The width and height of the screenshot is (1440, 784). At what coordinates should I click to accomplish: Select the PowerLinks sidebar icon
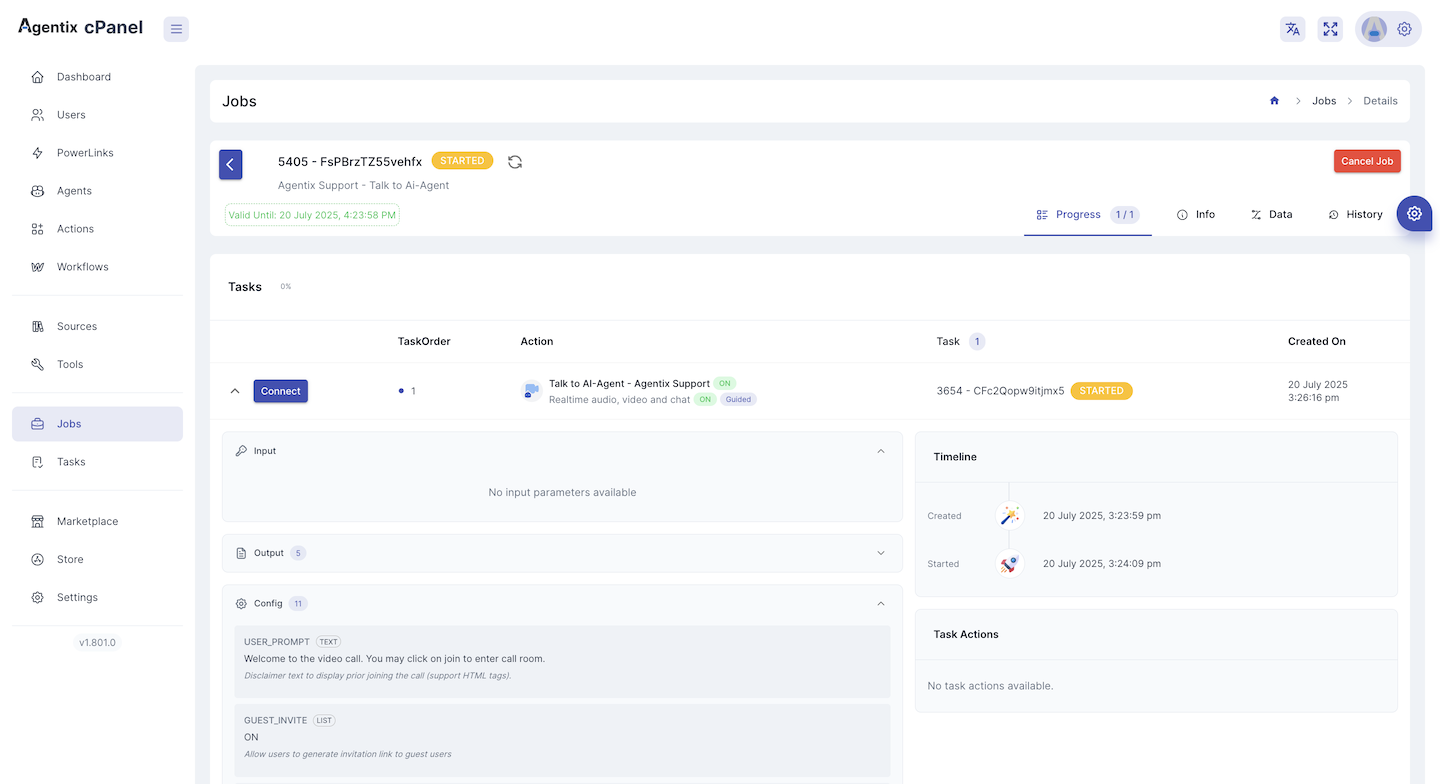[x=37, y=152]
